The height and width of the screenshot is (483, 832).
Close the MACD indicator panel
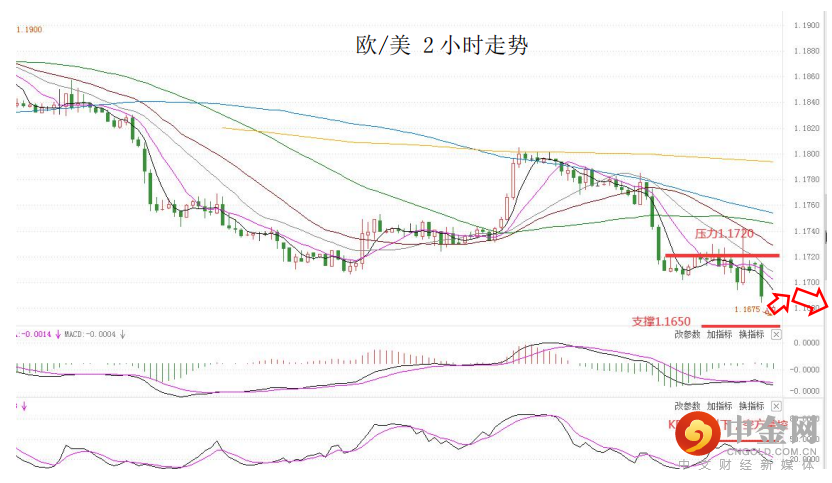[x=776, y=334]
